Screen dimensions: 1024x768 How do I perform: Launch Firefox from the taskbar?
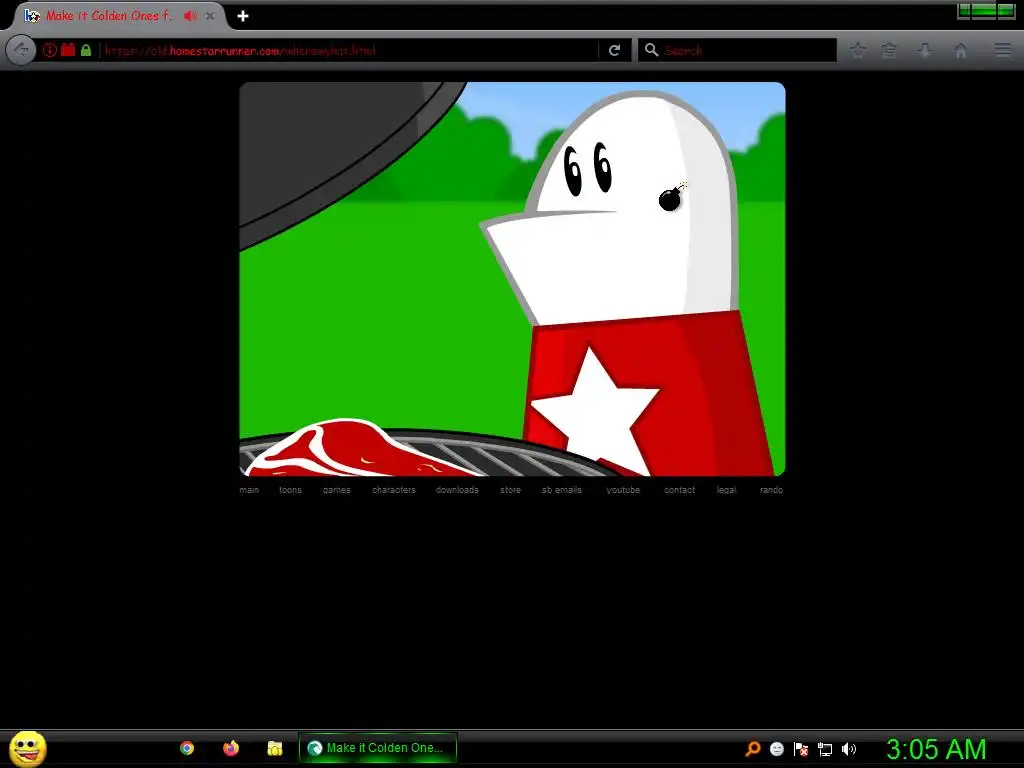click(231, 748)
